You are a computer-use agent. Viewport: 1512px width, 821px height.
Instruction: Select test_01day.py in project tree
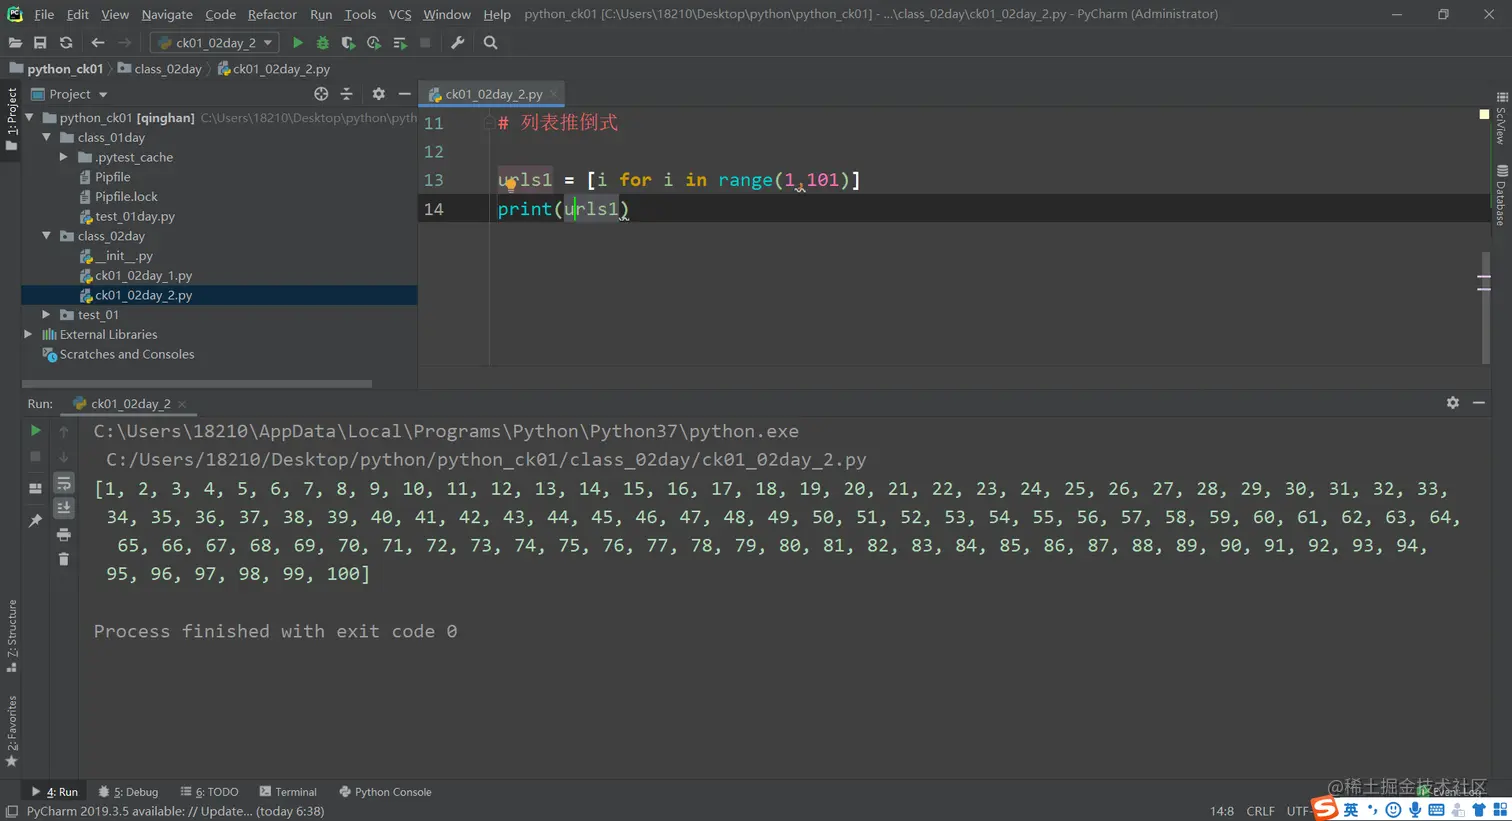[x=126, y=217]
